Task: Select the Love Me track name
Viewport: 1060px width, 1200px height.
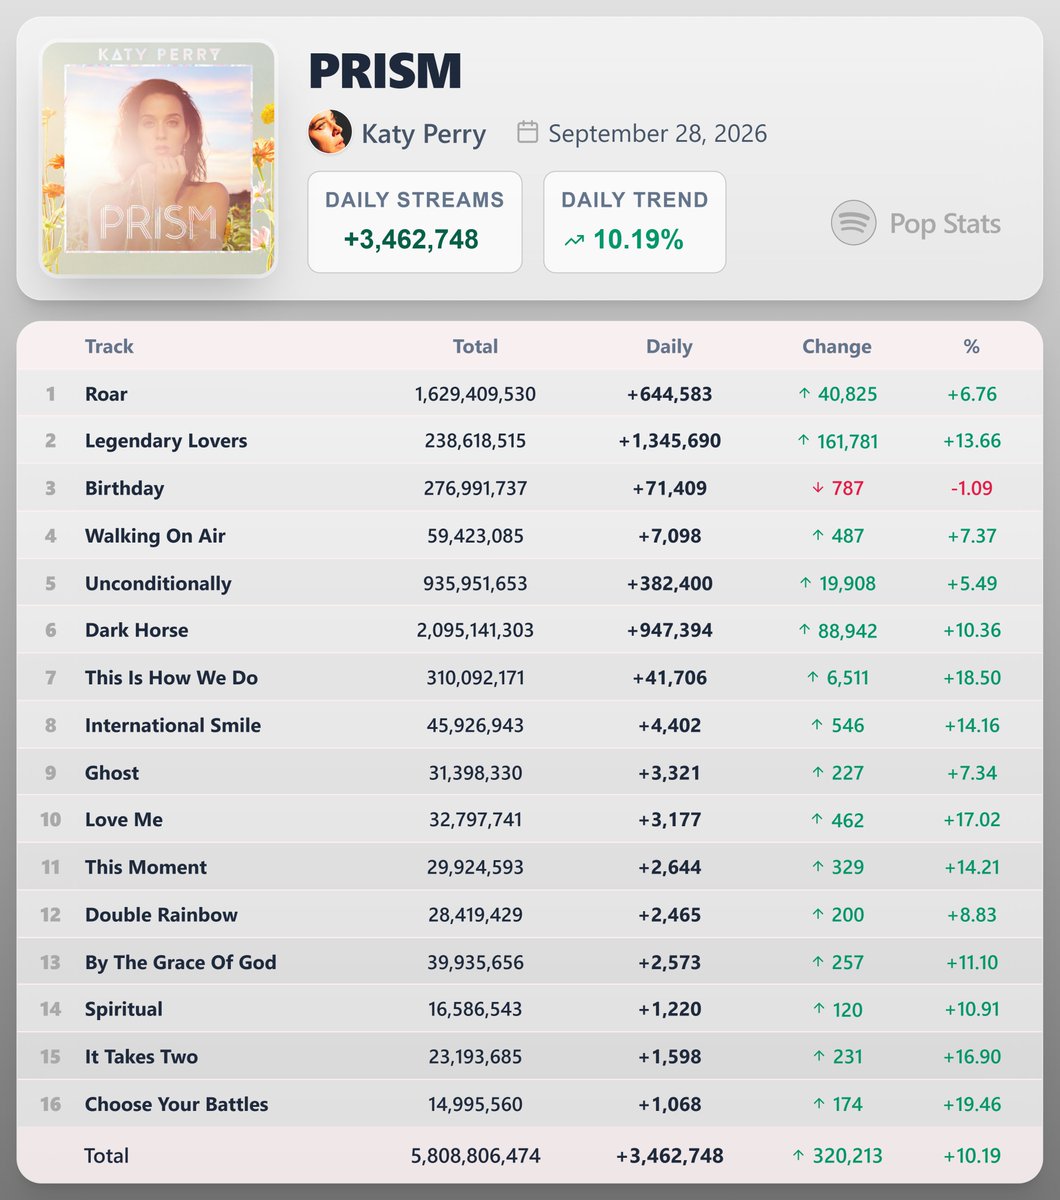Action: [124, 820]
